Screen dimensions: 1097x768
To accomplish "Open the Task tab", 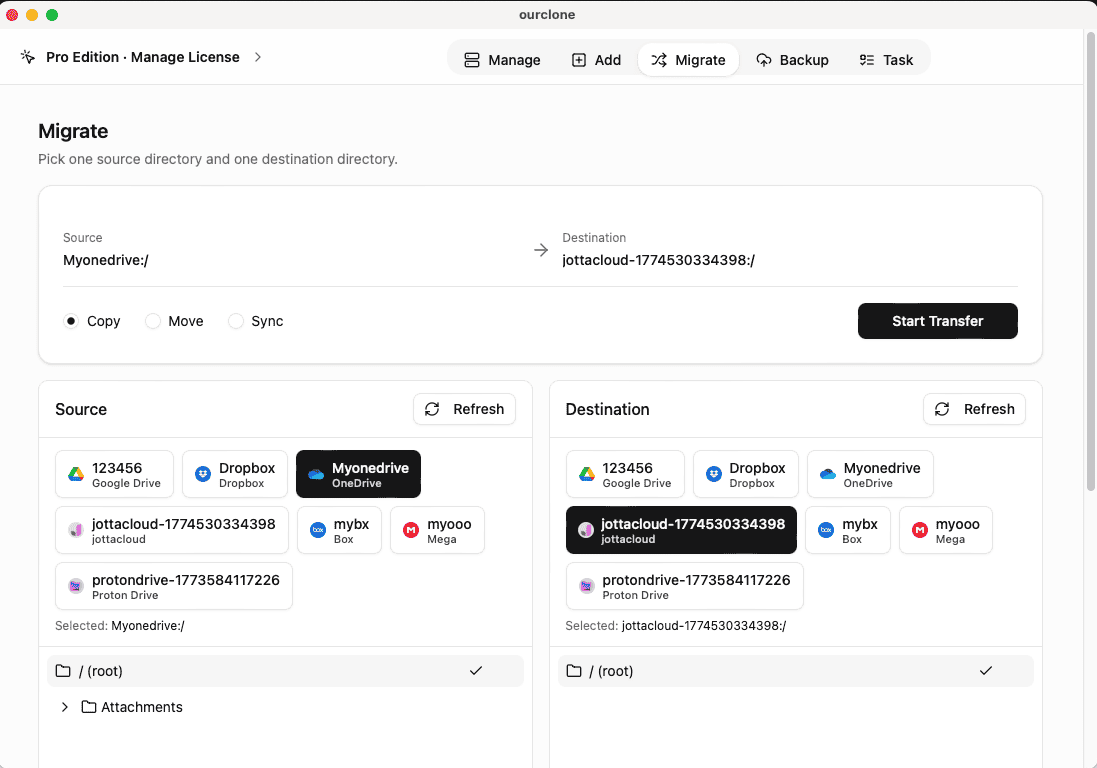I will point(886,59).
